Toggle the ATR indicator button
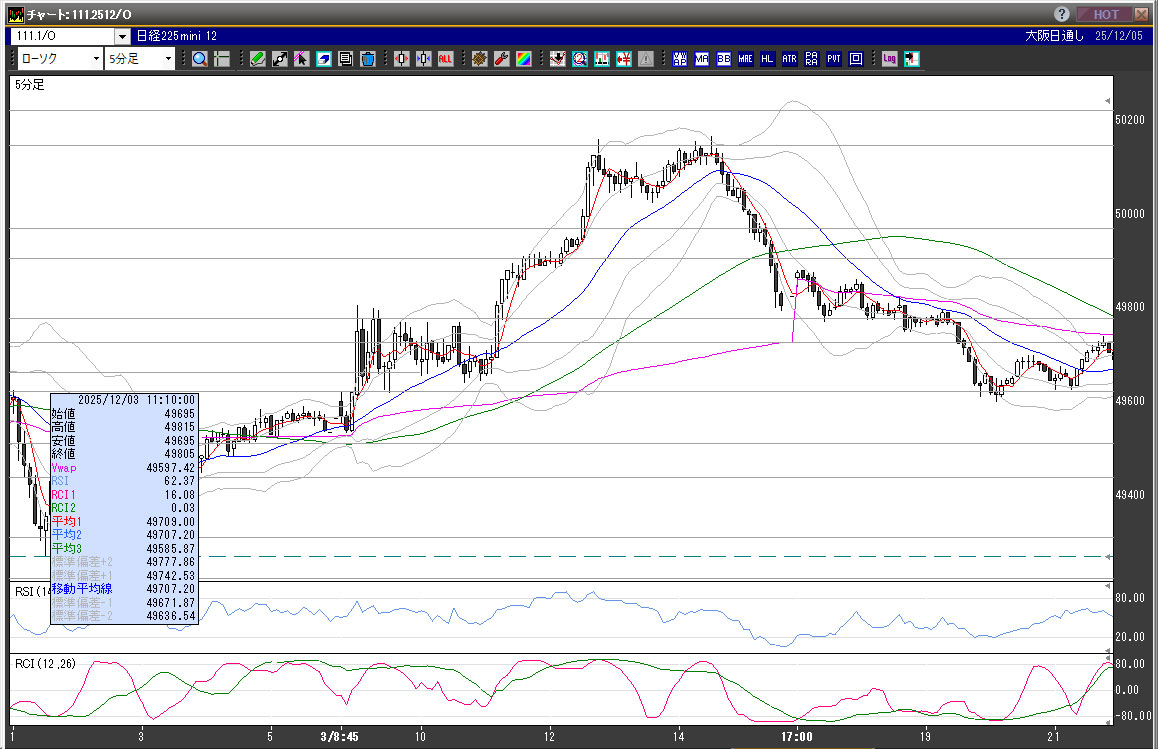 coord(789,59)
